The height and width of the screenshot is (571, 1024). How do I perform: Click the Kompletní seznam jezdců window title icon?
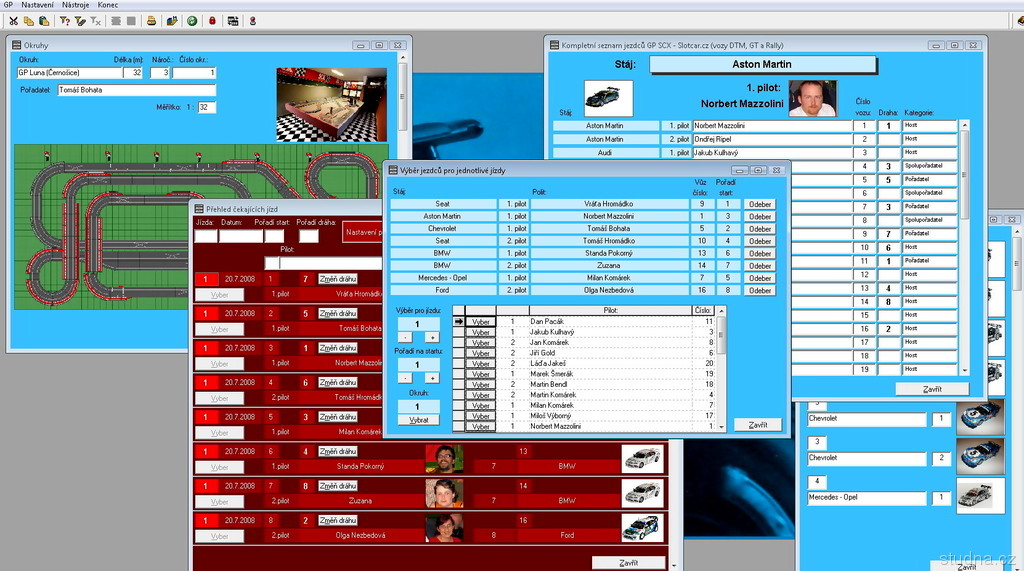pyautogui.click(x=554, y=45)
